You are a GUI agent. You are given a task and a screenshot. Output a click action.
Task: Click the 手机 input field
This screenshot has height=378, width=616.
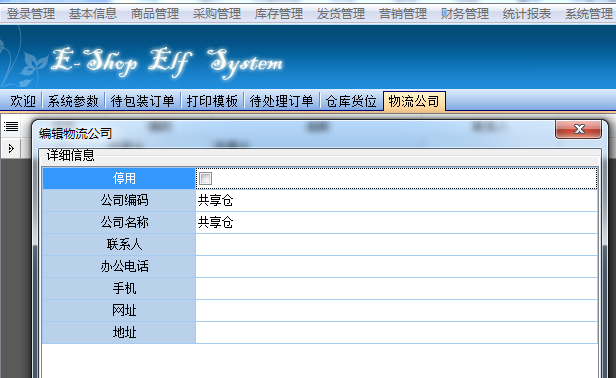click(x=396, y=288)
